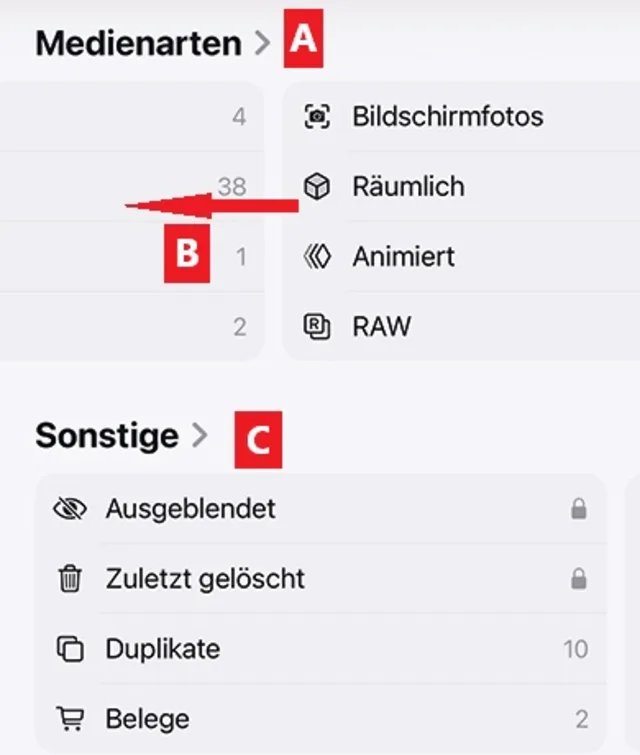
Task: Open Duplikate album list entry
Action: [162, 649]
